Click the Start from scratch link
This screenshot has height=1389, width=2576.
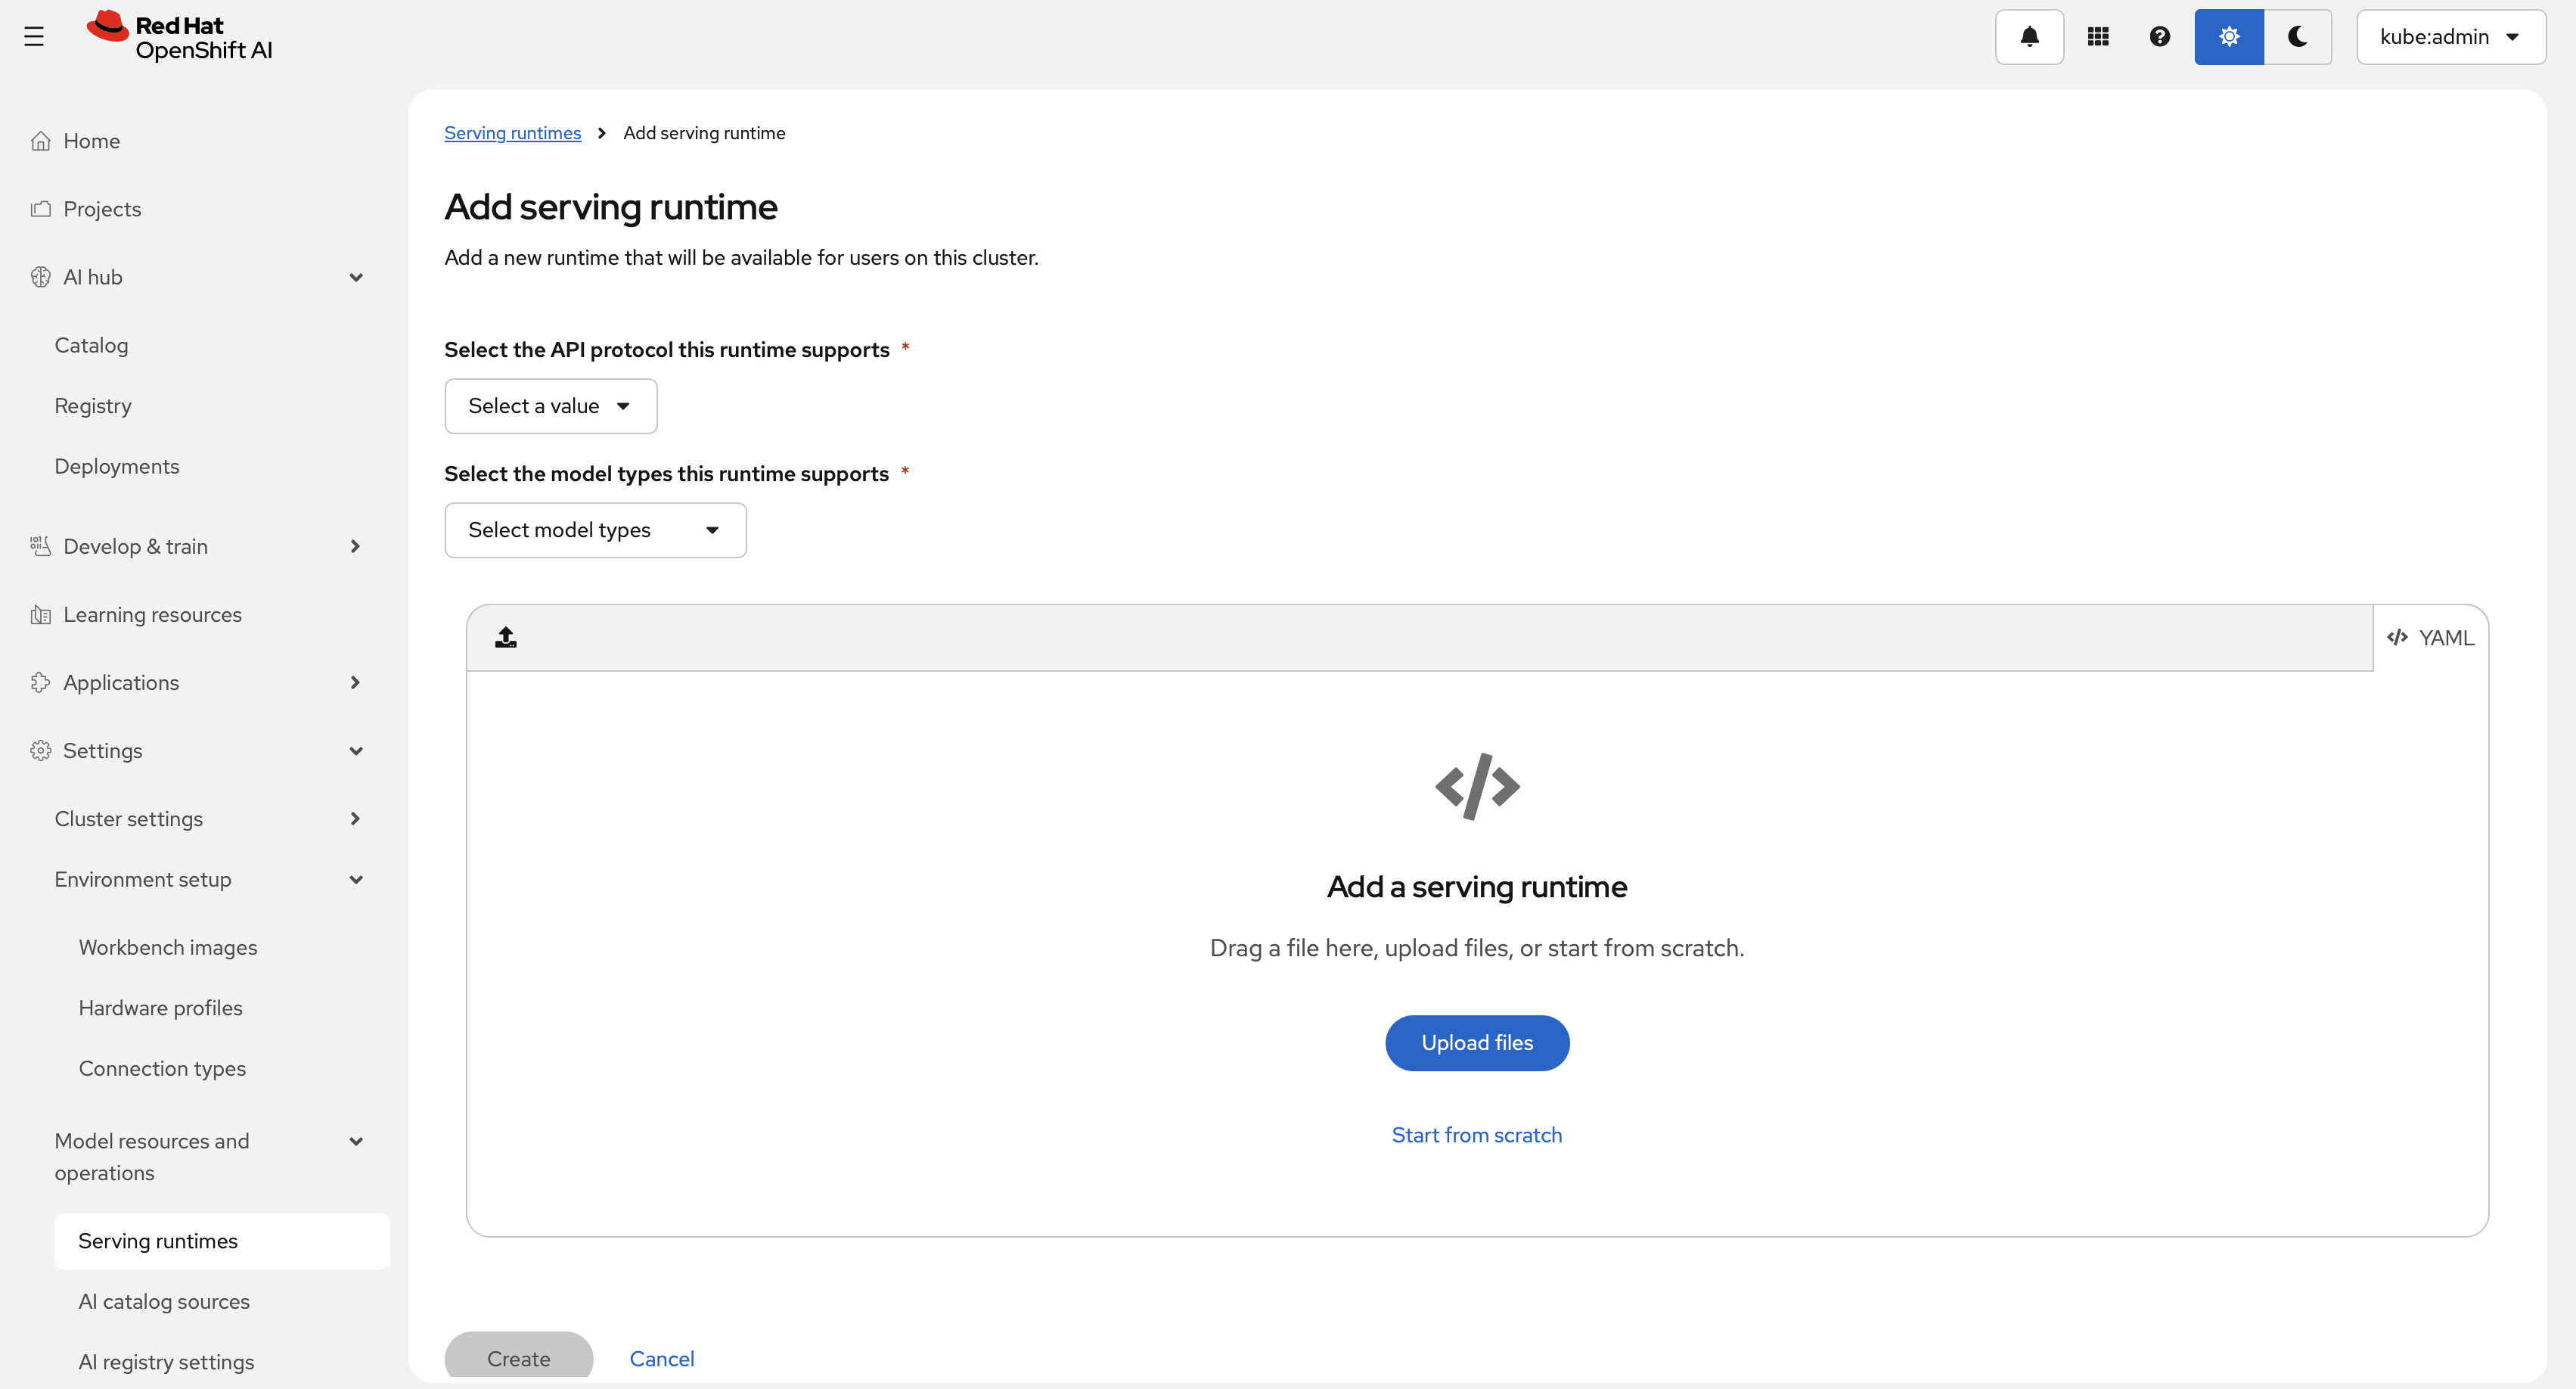pyautogui.click(x=1476, y=1135)
